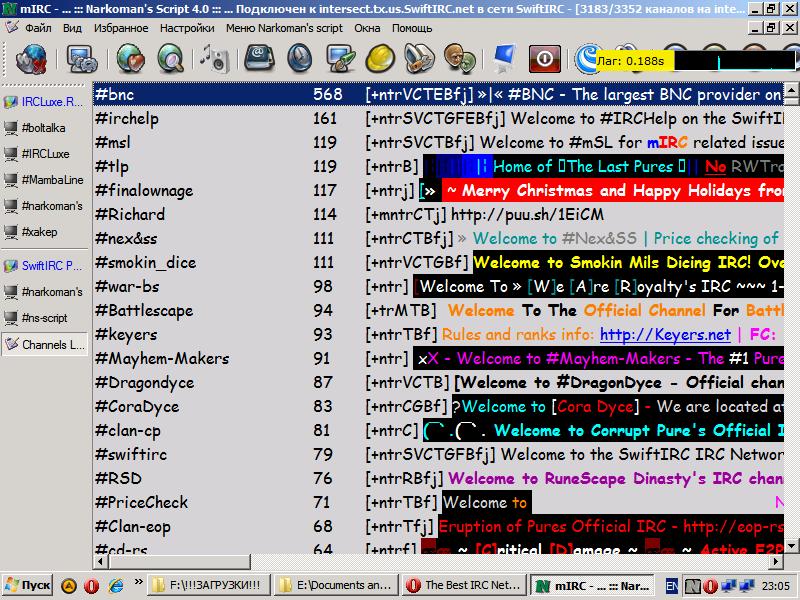Select the #swiftirc channel row

(x=438, y=454)
